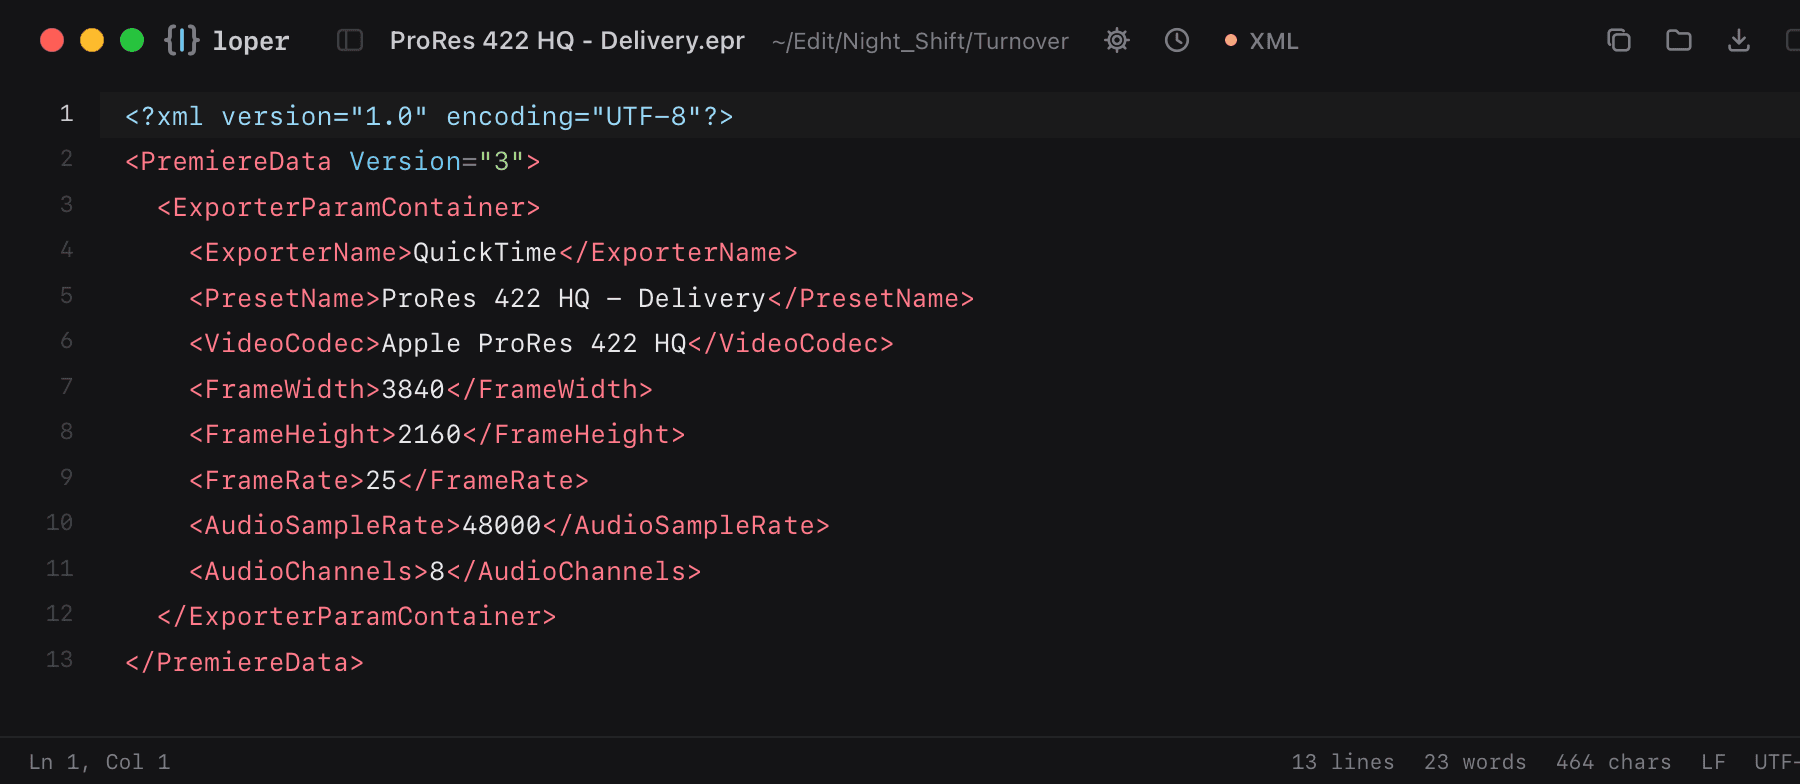Click the FrameWidth value 3840
Screen dimensions: 1800x784
[413, 389]
